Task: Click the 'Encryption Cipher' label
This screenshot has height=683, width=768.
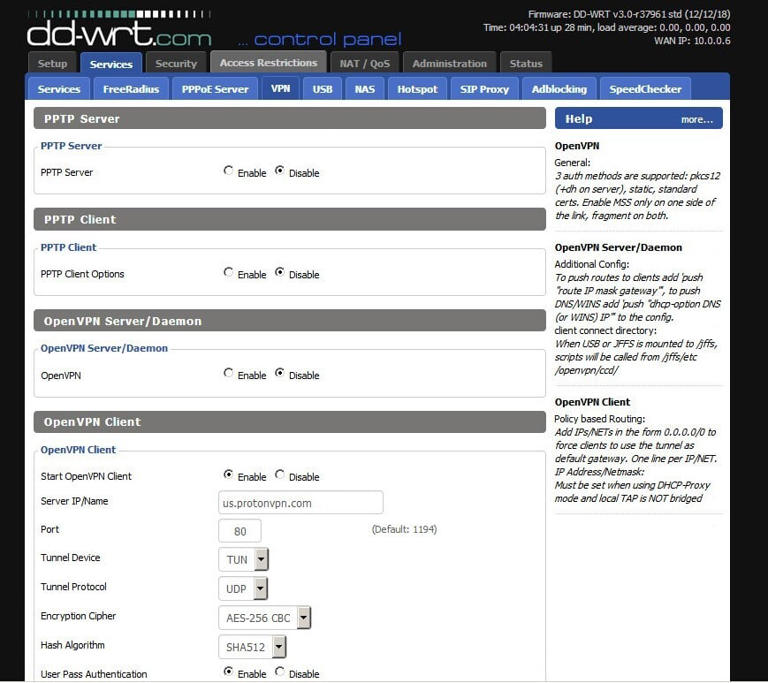Action: [78, 616]
